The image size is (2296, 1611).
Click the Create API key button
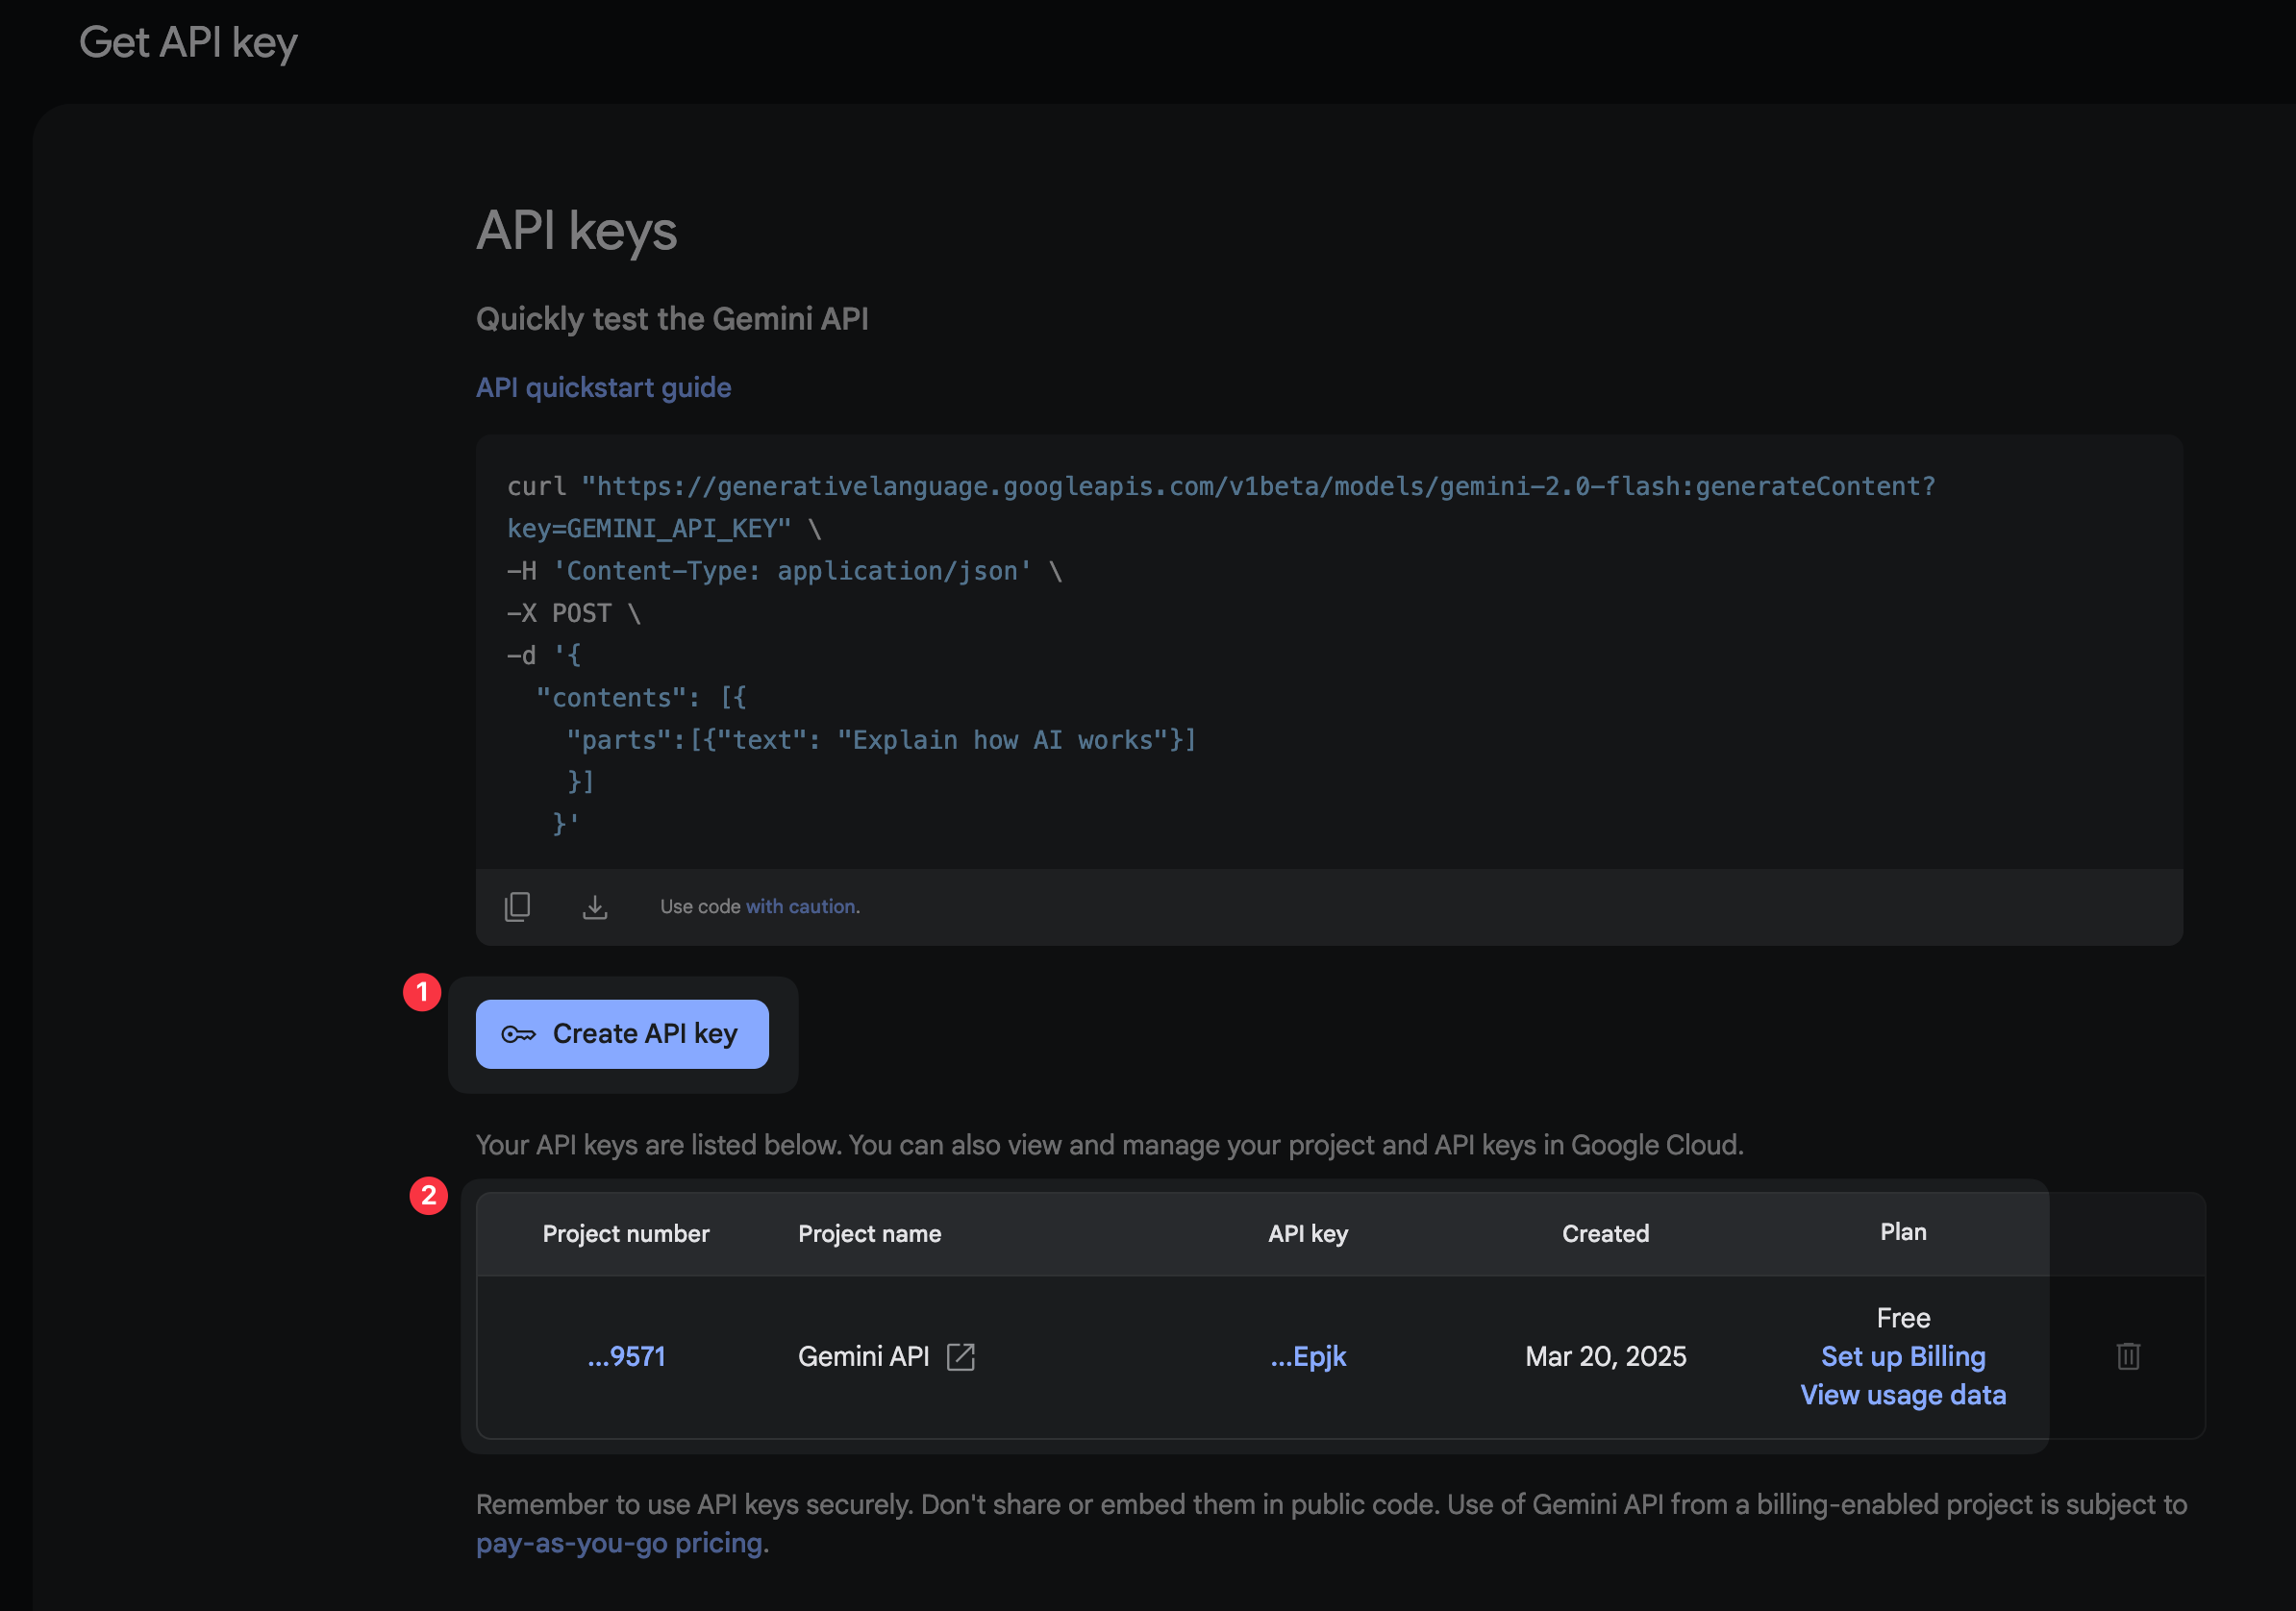(622, 1034)
